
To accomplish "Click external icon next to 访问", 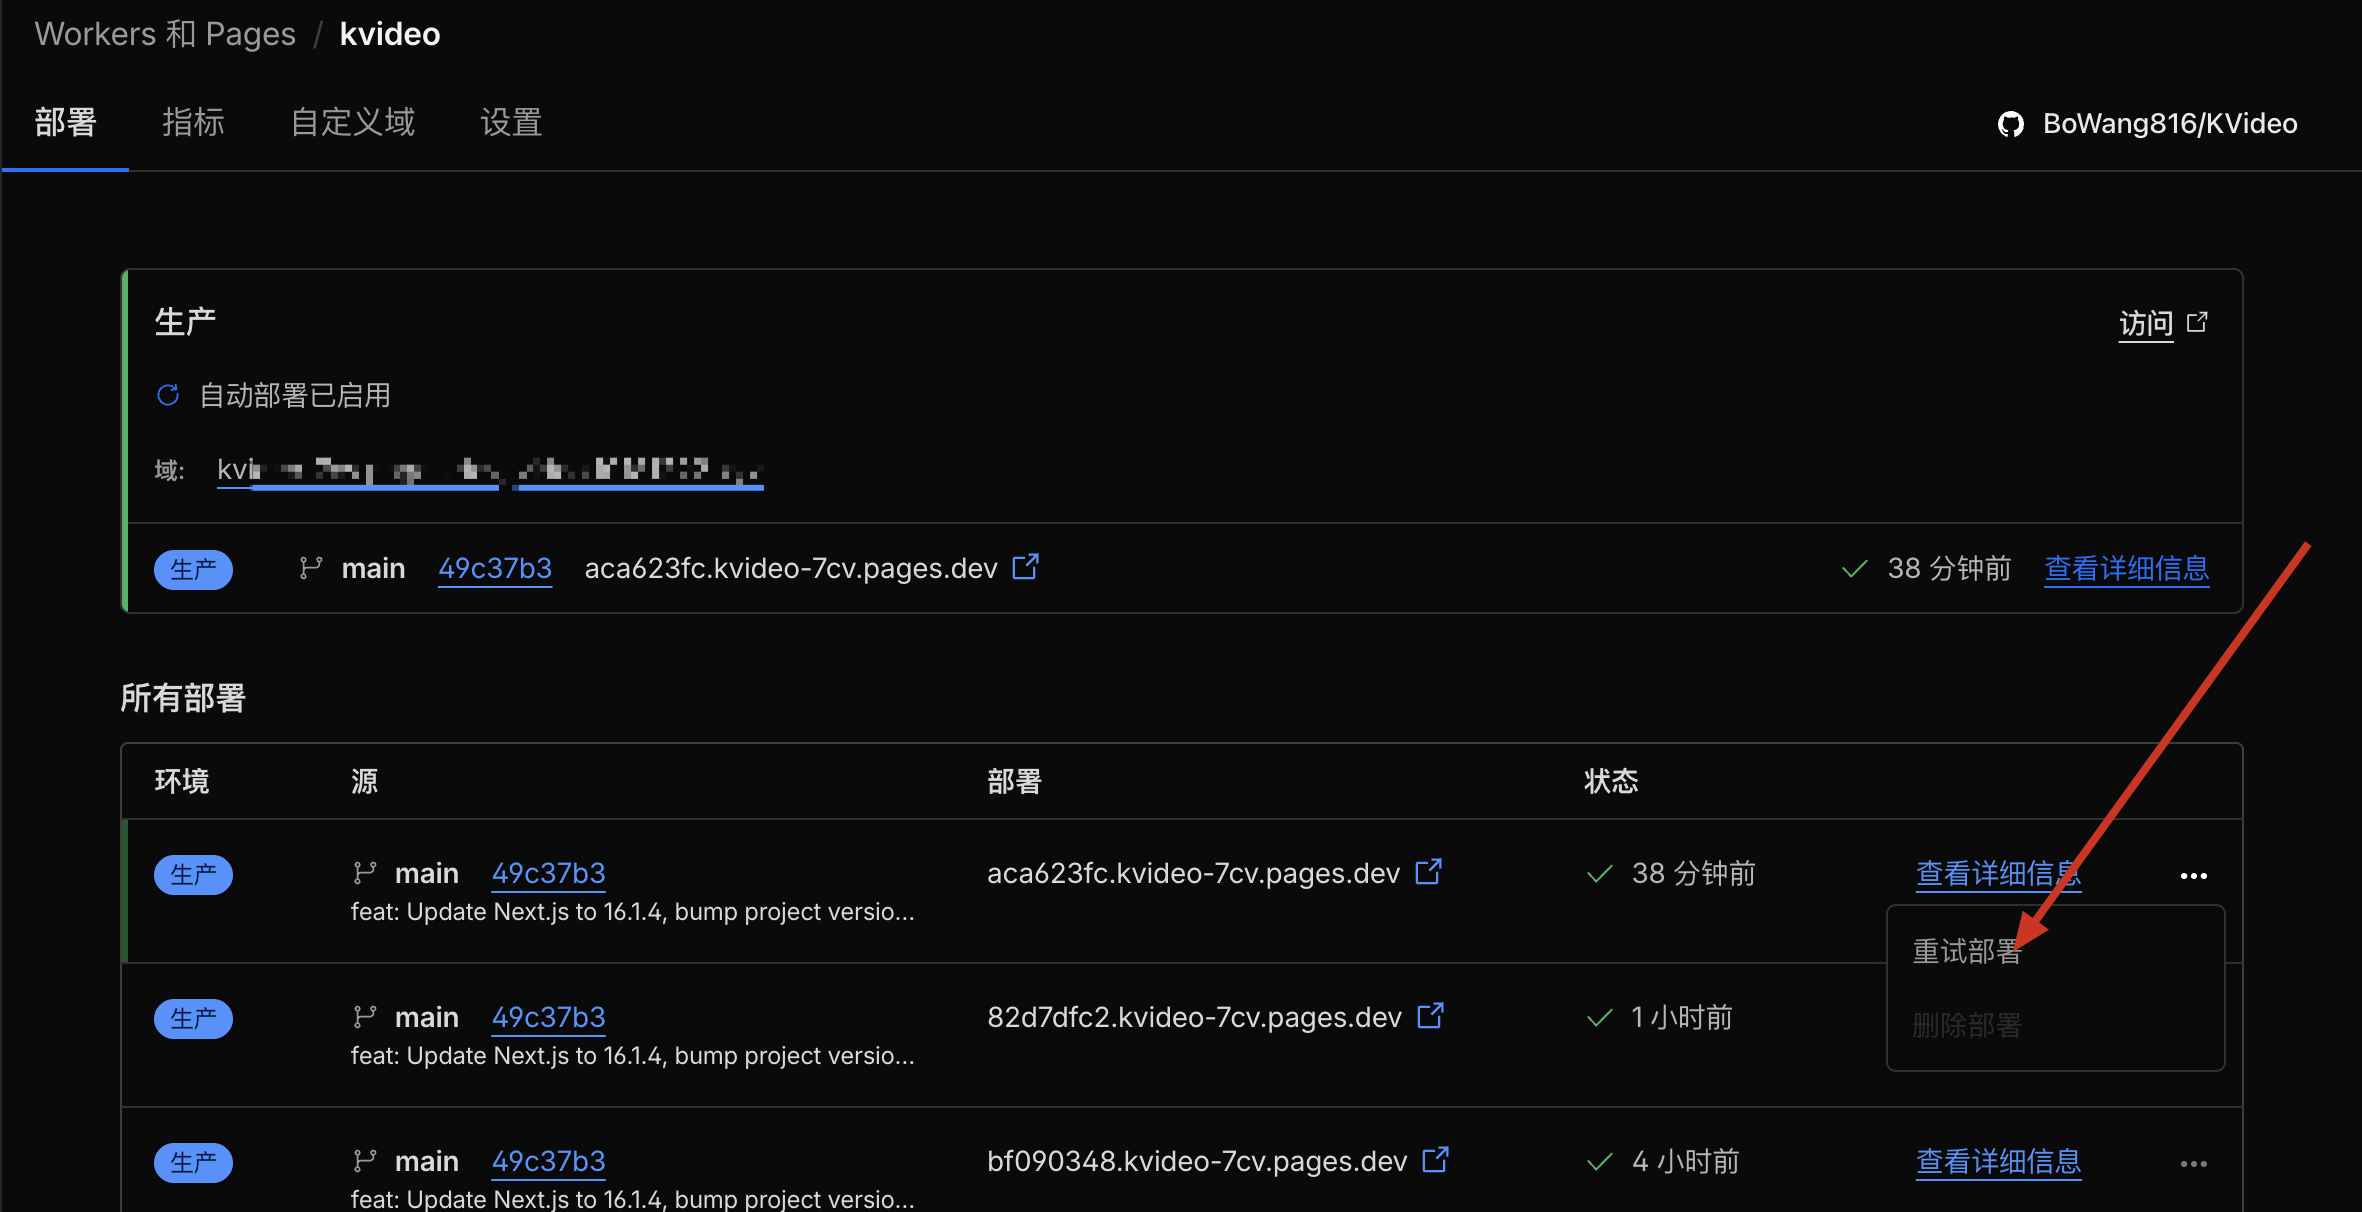I will pos(2198,322).
